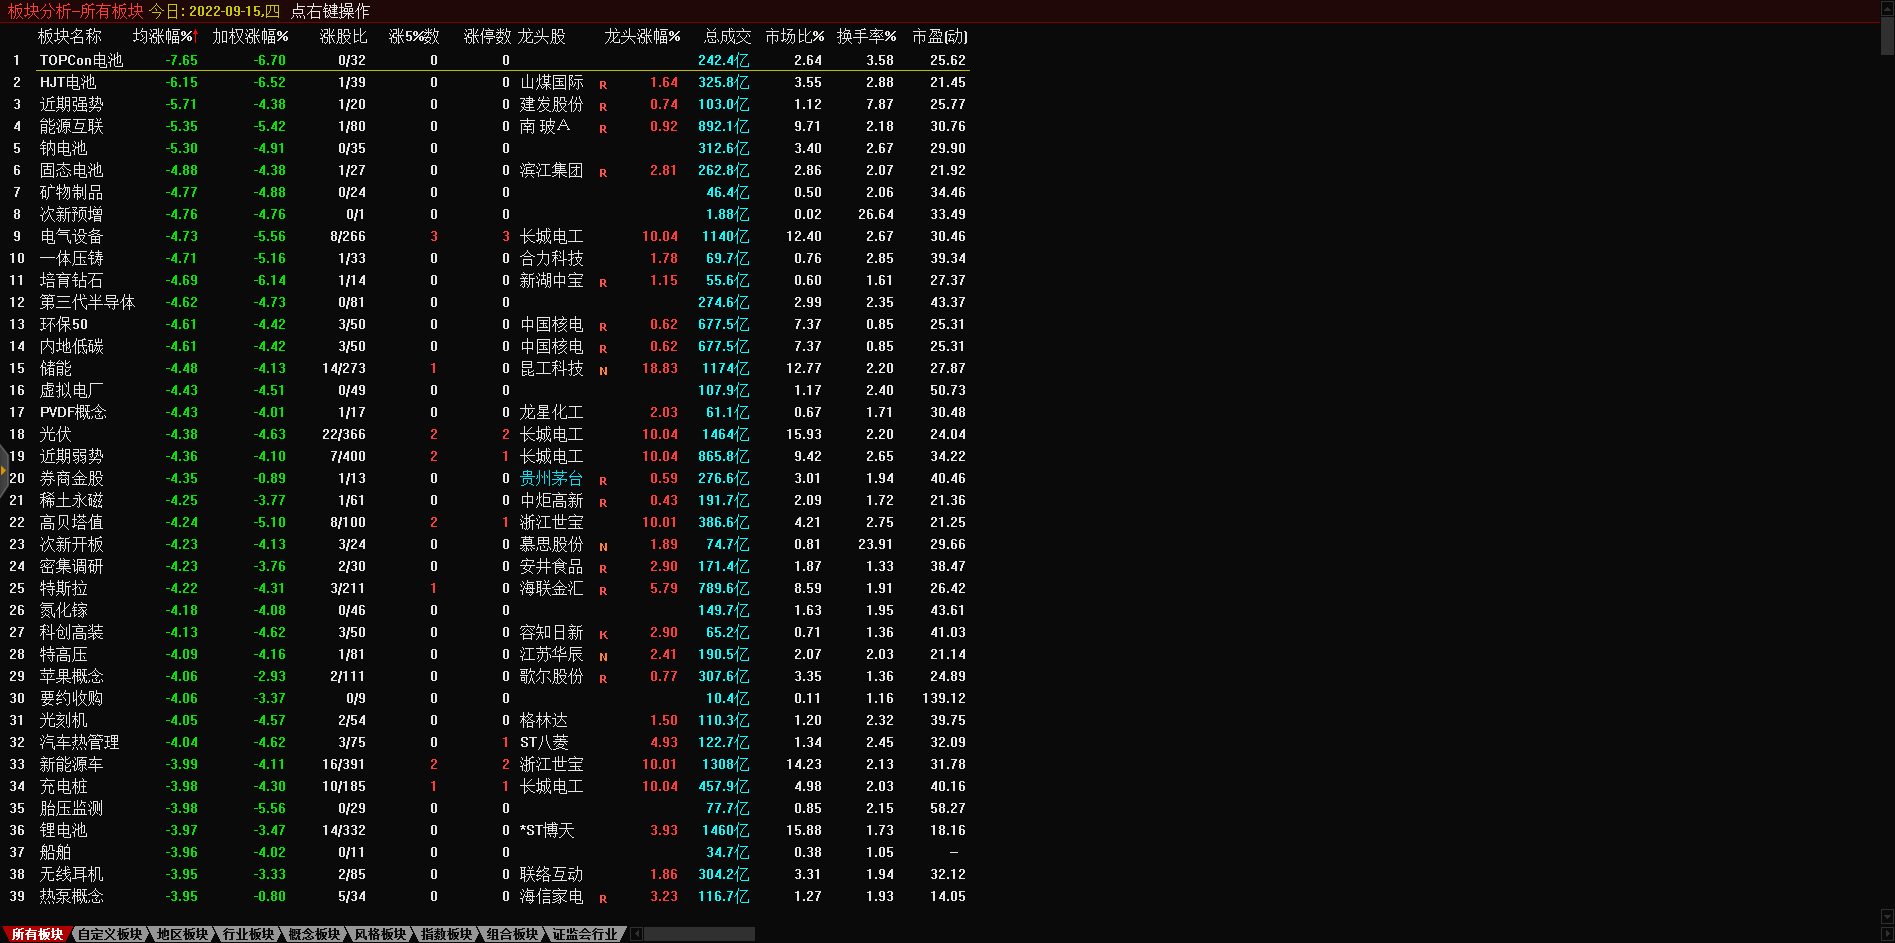
Task: Click the tab strip scroll-left arrow
Action: [637, 934]
